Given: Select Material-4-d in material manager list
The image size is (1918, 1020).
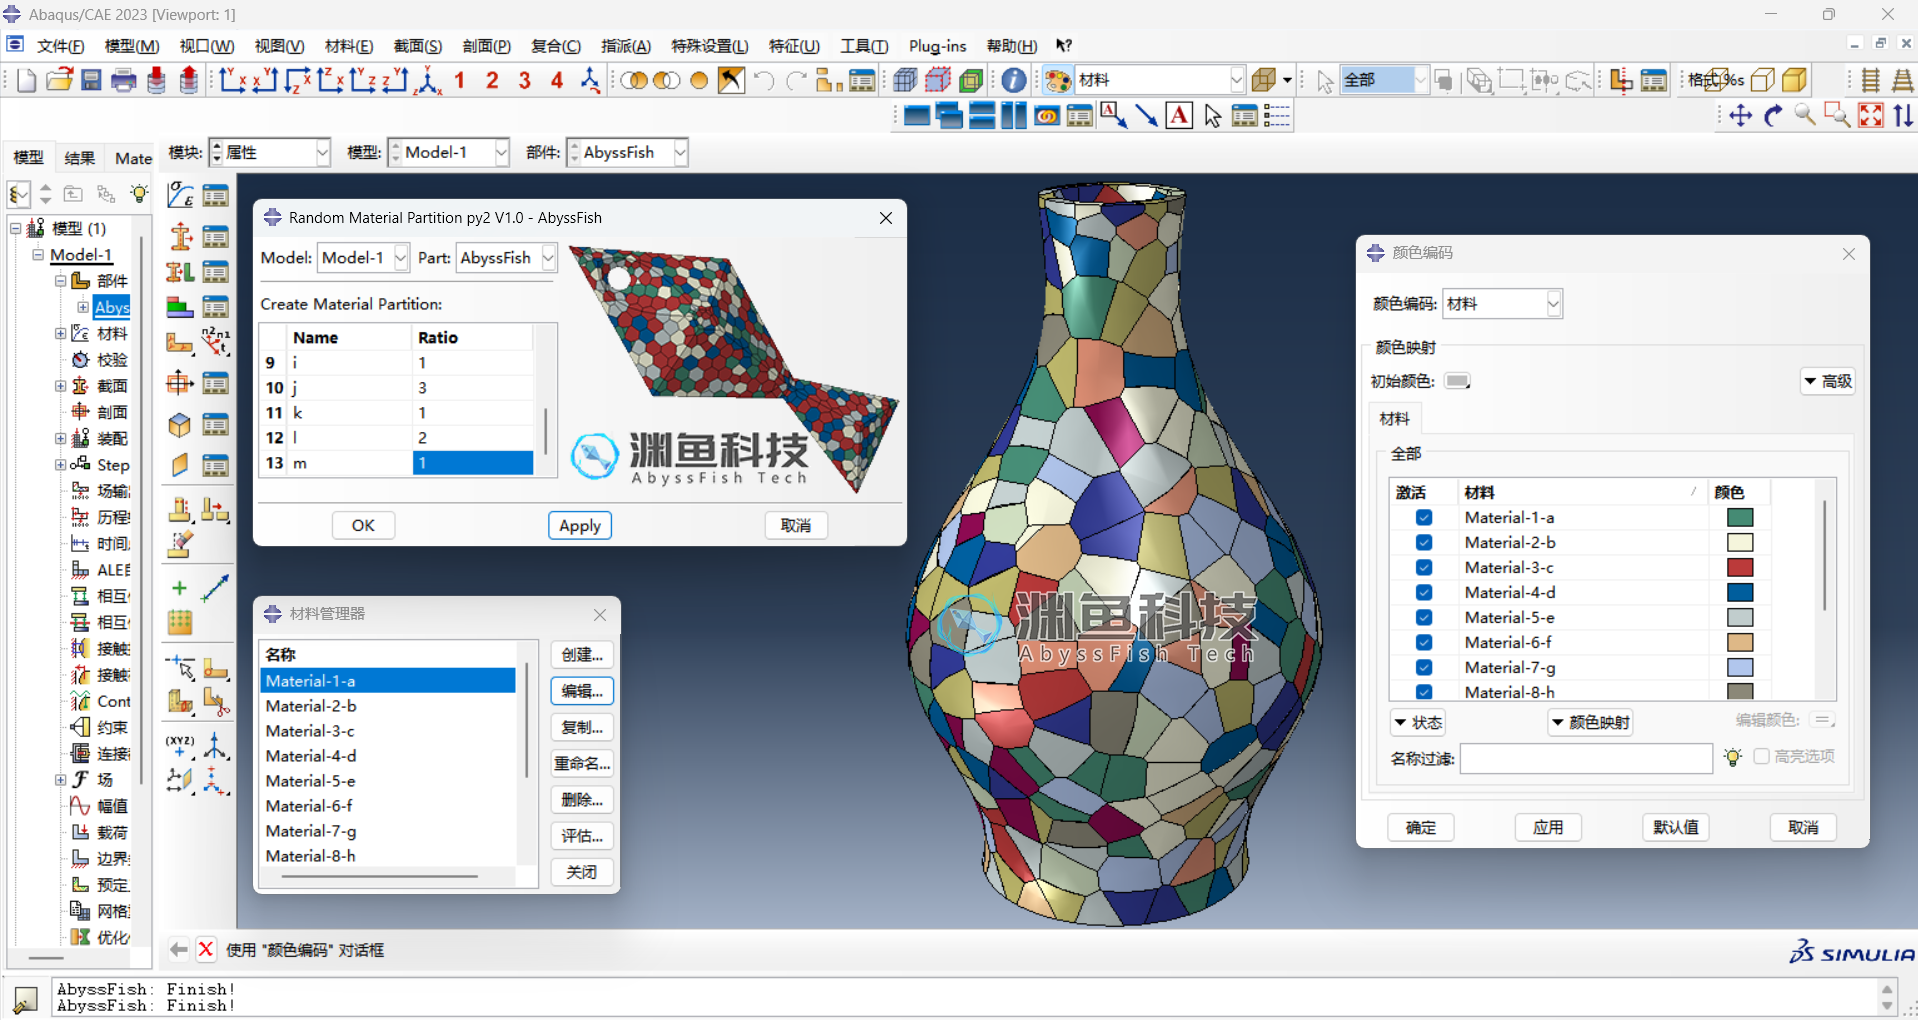Looking at the screenshot, I should pos(388,756).
